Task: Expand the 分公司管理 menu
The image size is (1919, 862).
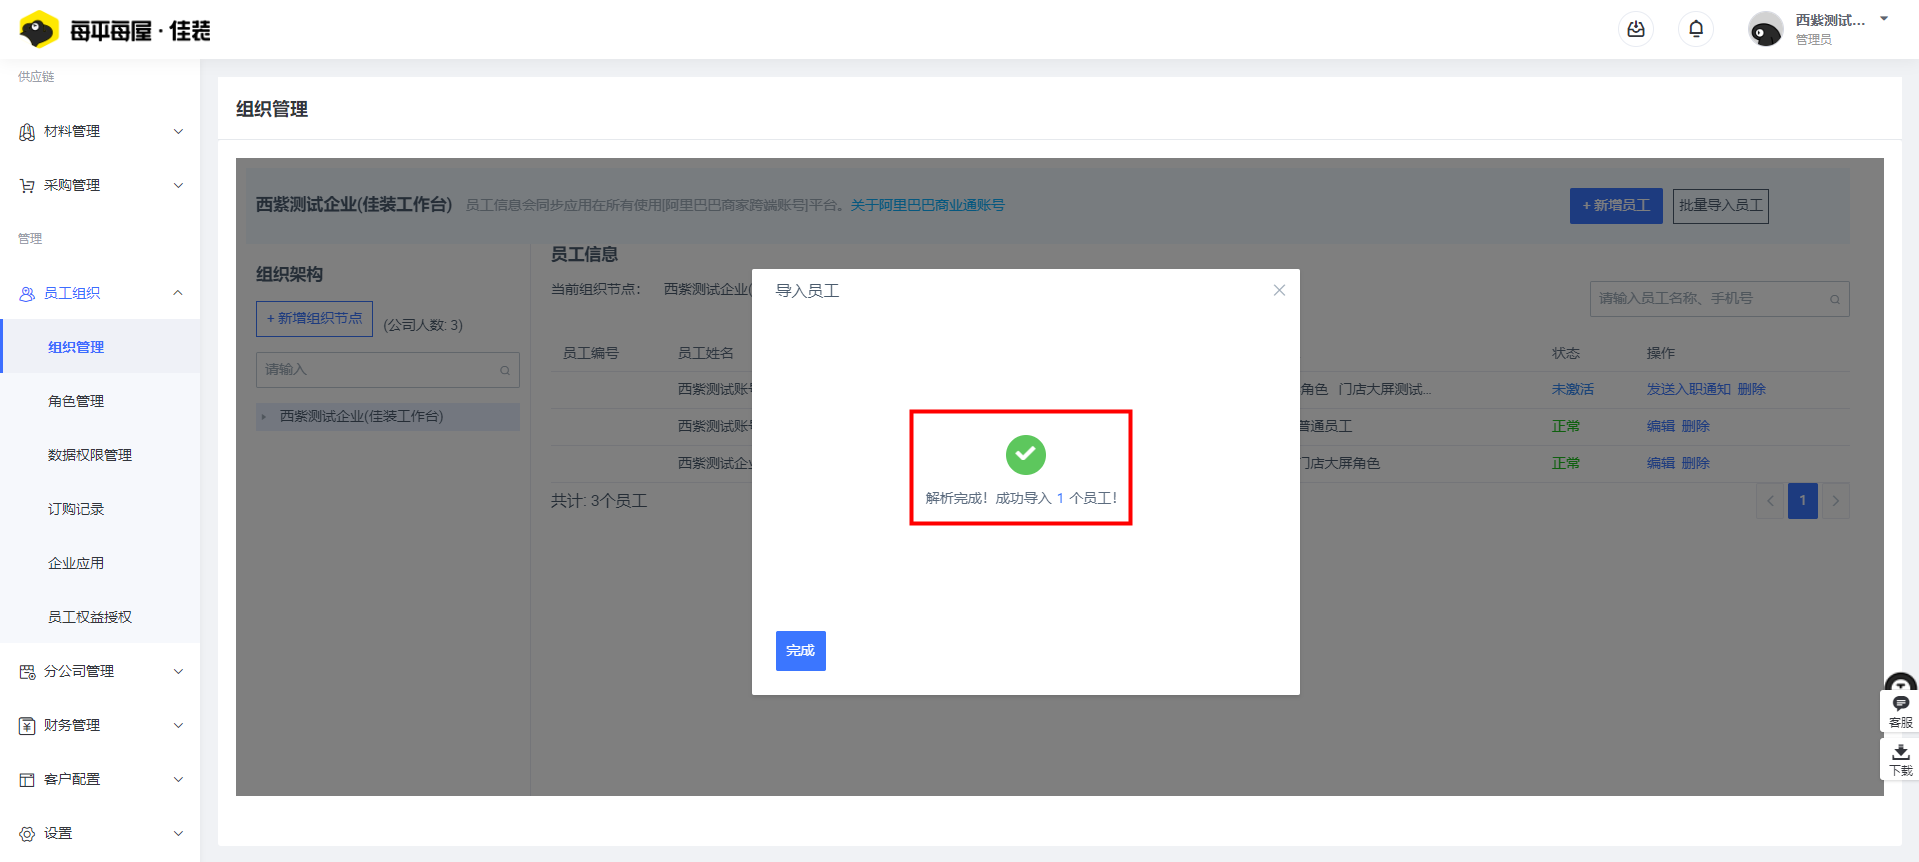Action: pos(100,671)
